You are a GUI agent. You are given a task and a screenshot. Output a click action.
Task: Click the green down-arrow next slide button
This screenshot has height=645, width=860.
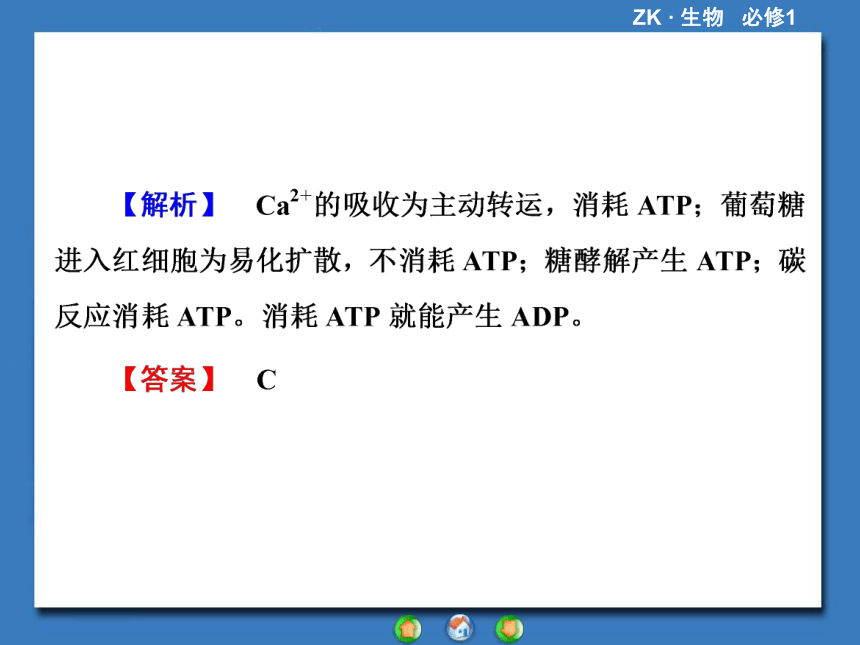click(510, 629)
